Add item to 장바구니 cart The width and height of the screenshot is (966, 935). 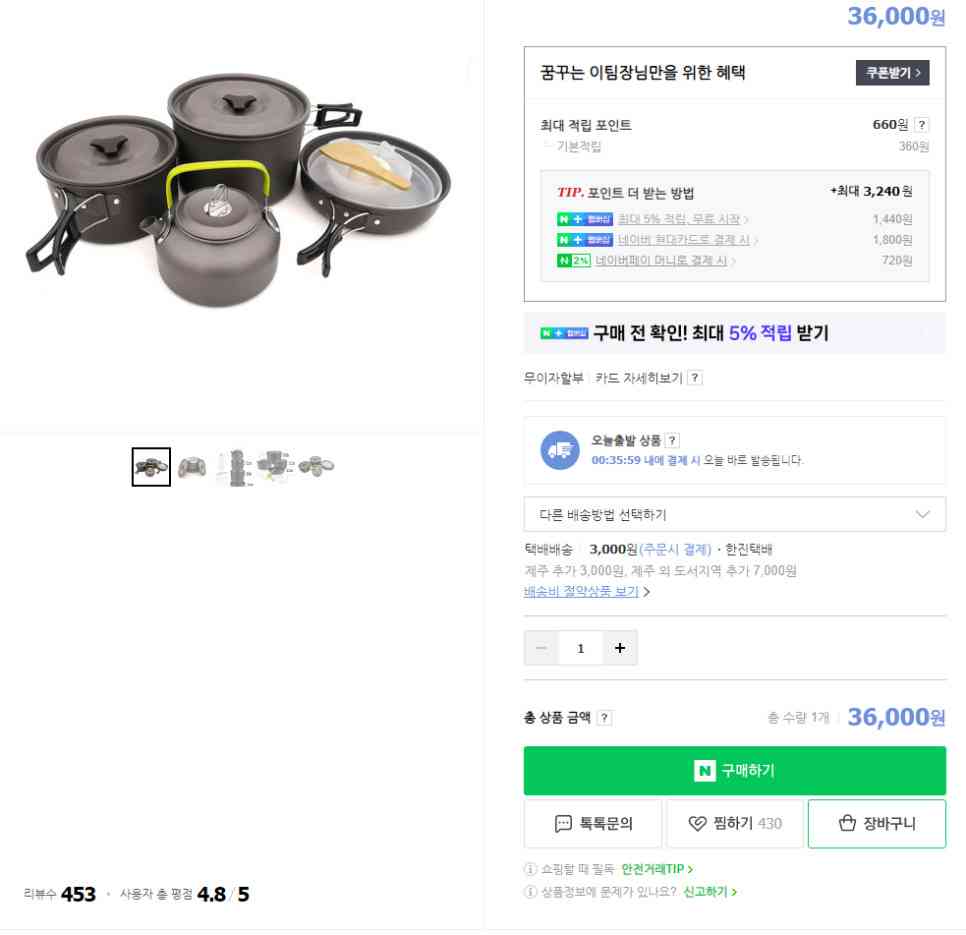877,824
